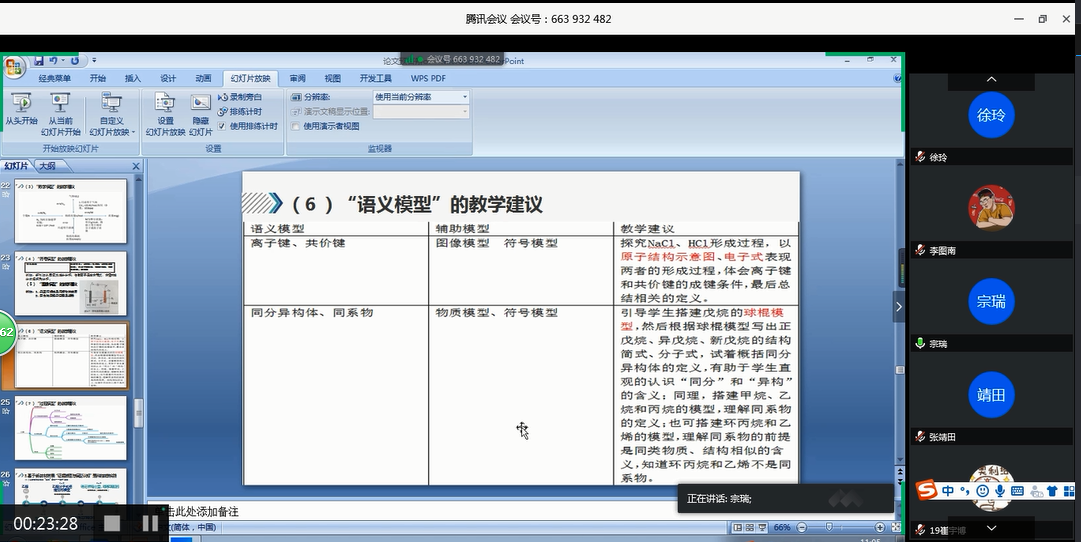Viewport: 1081px width, 542px height.
Task: Collapse participant list with top chevron
Action: coord(991,79)
